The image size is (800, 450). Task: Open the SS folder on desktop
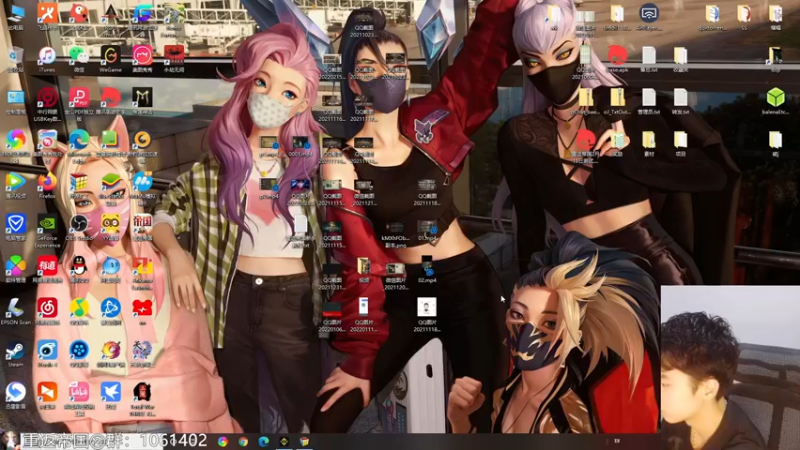click(743, 16)
